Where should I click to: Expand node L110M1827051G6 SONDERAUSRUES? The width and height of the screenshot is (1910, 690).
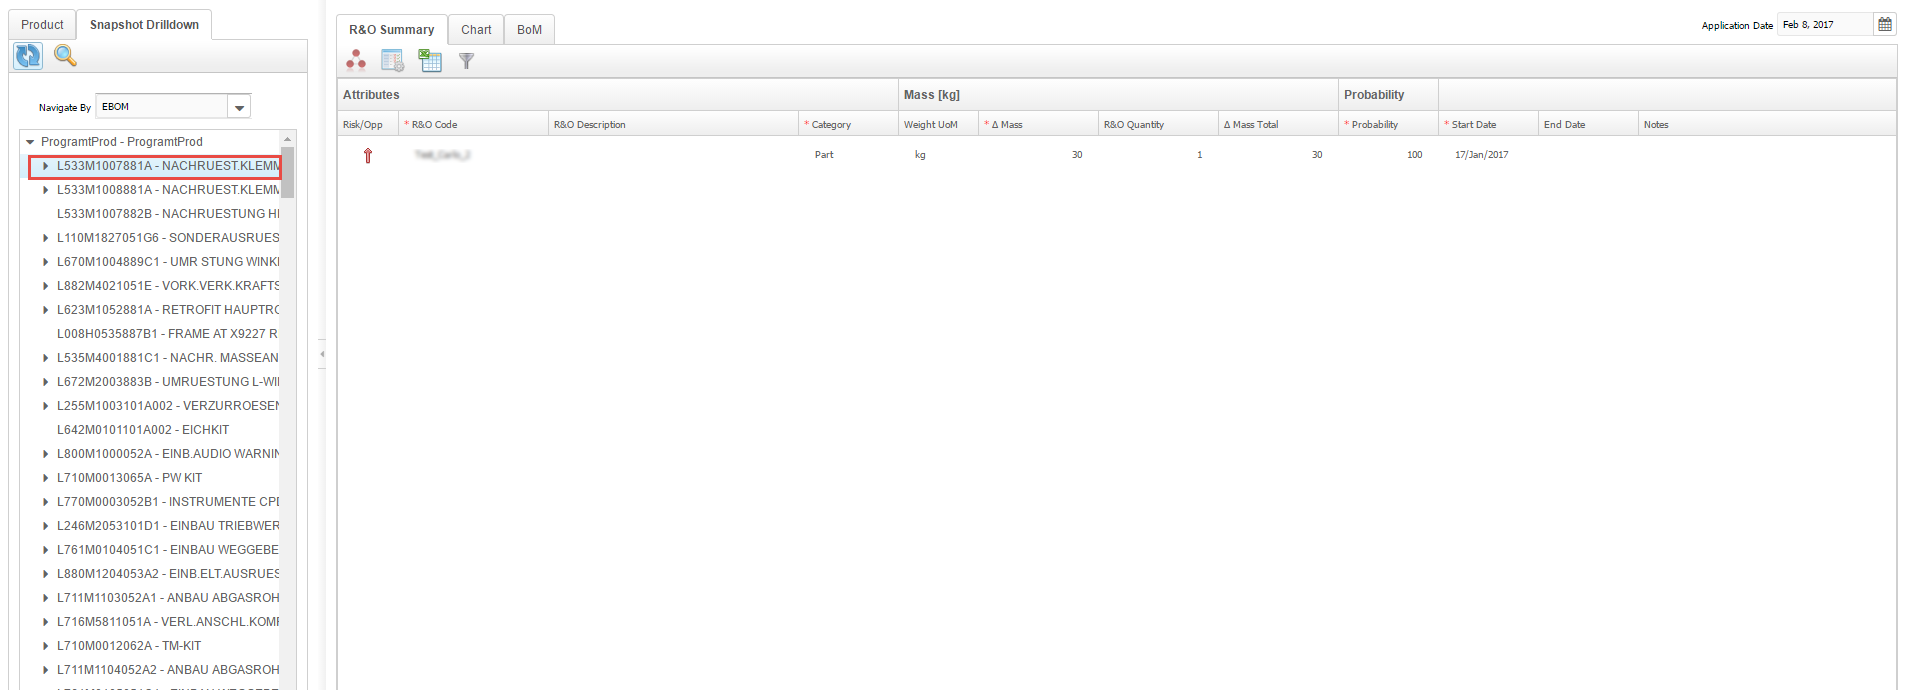46,238
